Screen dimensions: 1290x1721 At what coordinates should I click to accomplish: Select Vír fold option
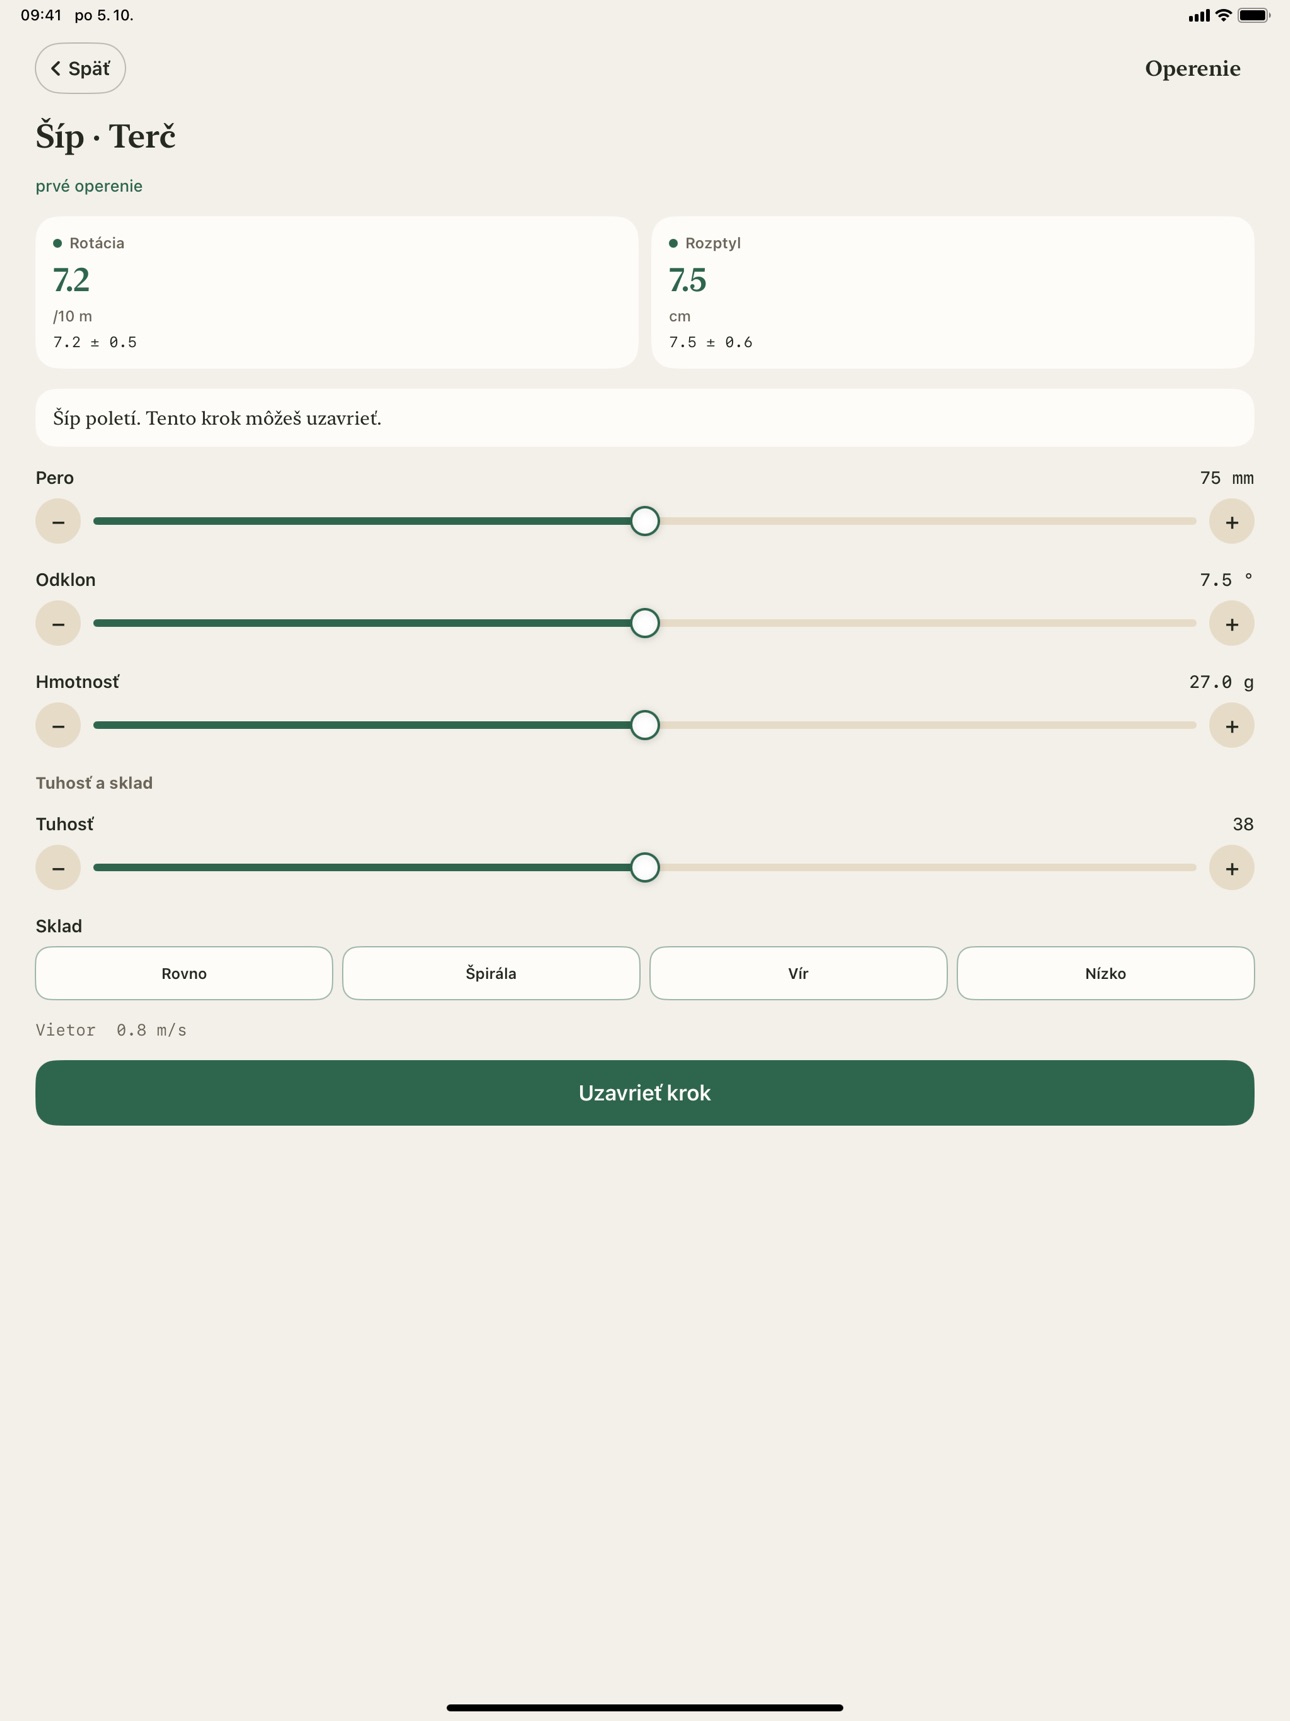click(798, 973)
